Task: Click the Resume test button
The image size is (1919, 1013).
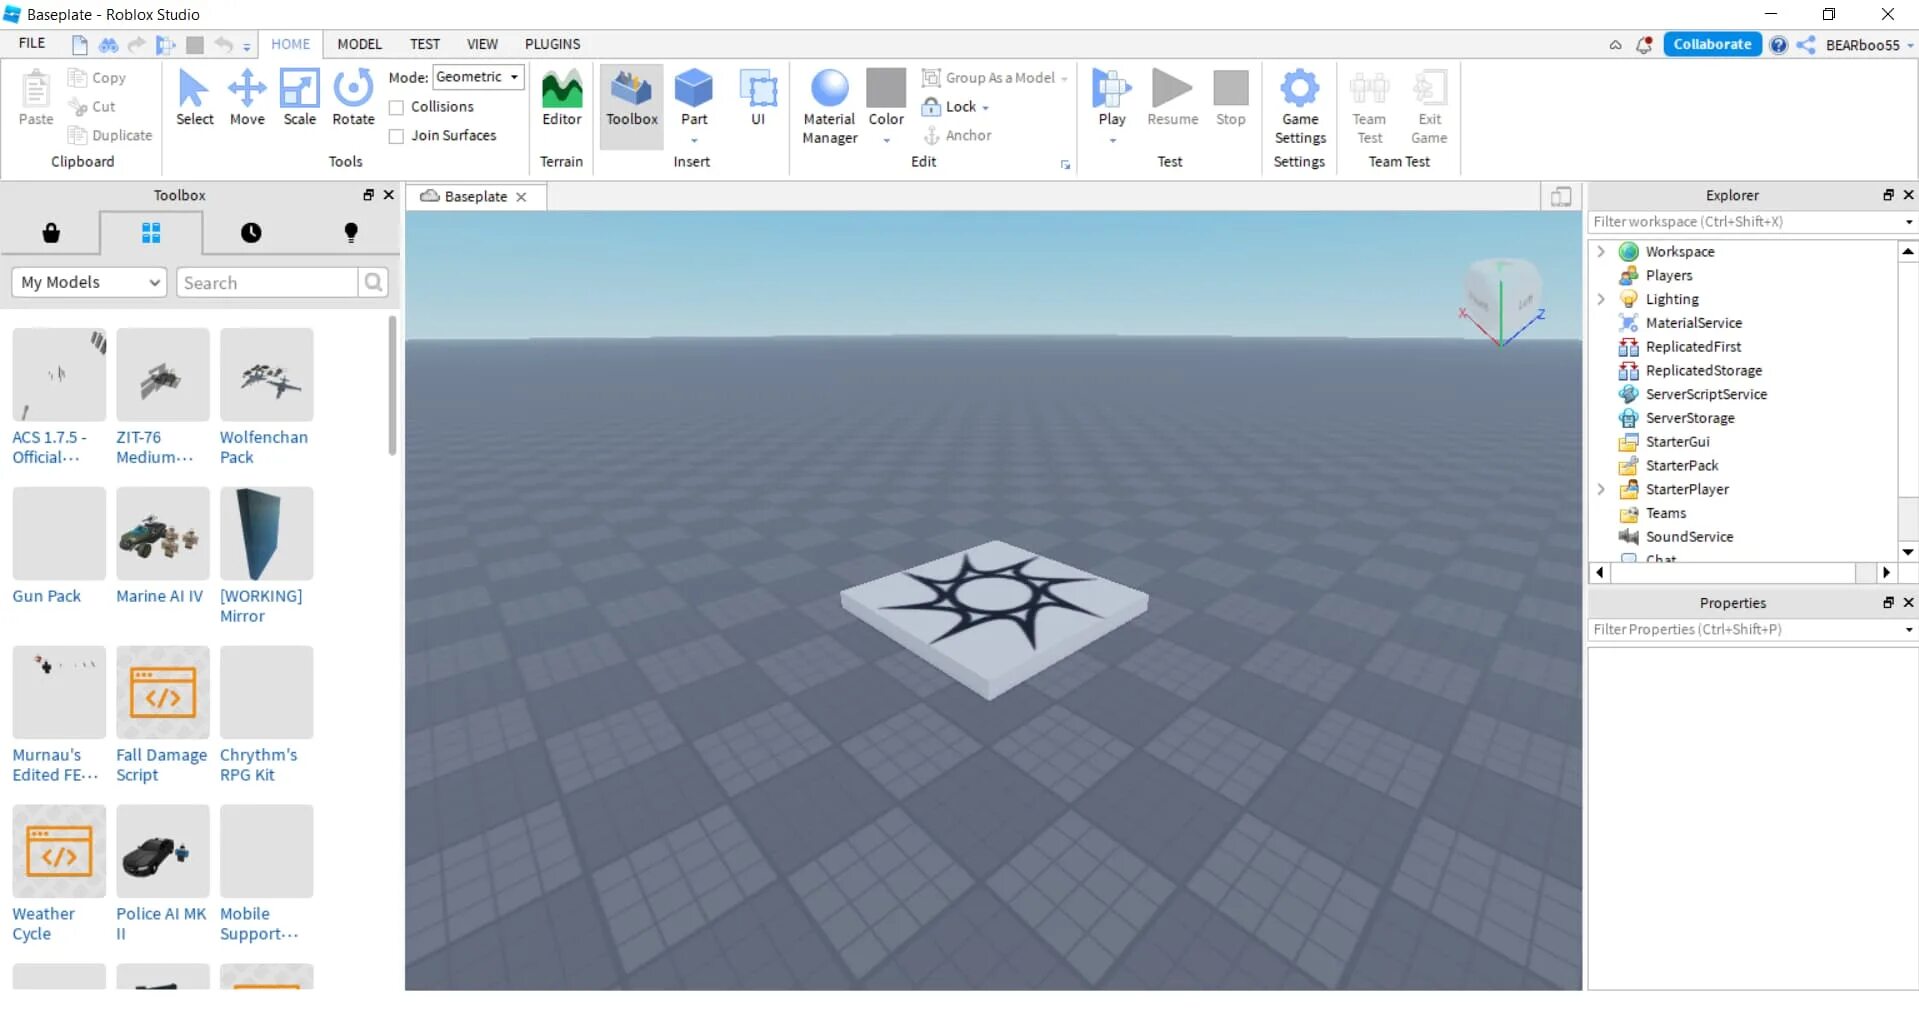Action: (1172, 98)
